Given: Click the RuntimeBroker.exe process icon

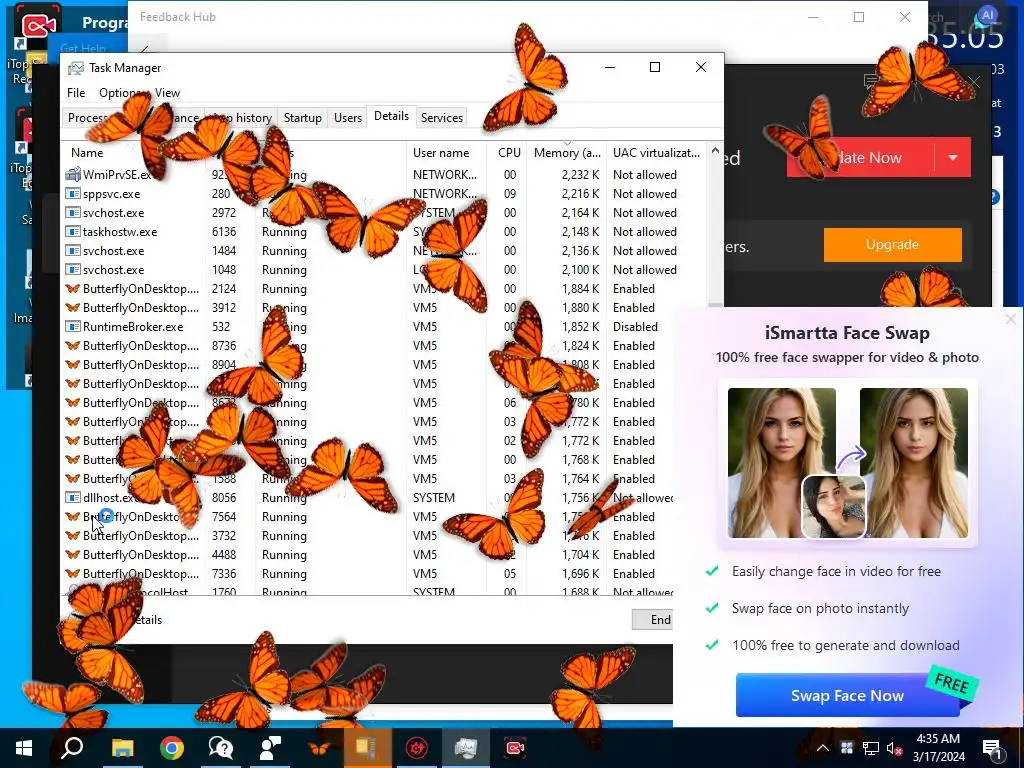Looking at the screenshot, I should point(72,327).
